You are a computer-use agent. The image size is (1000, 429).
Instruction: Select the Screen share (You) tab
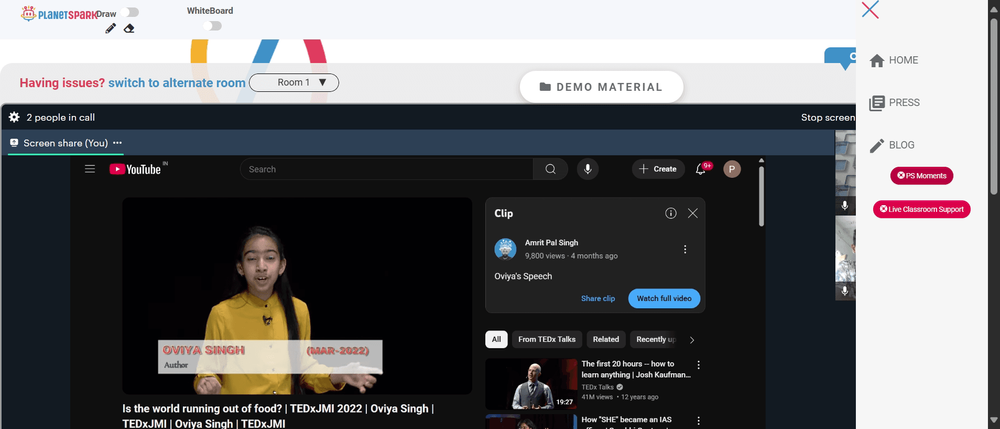[66, 143]
